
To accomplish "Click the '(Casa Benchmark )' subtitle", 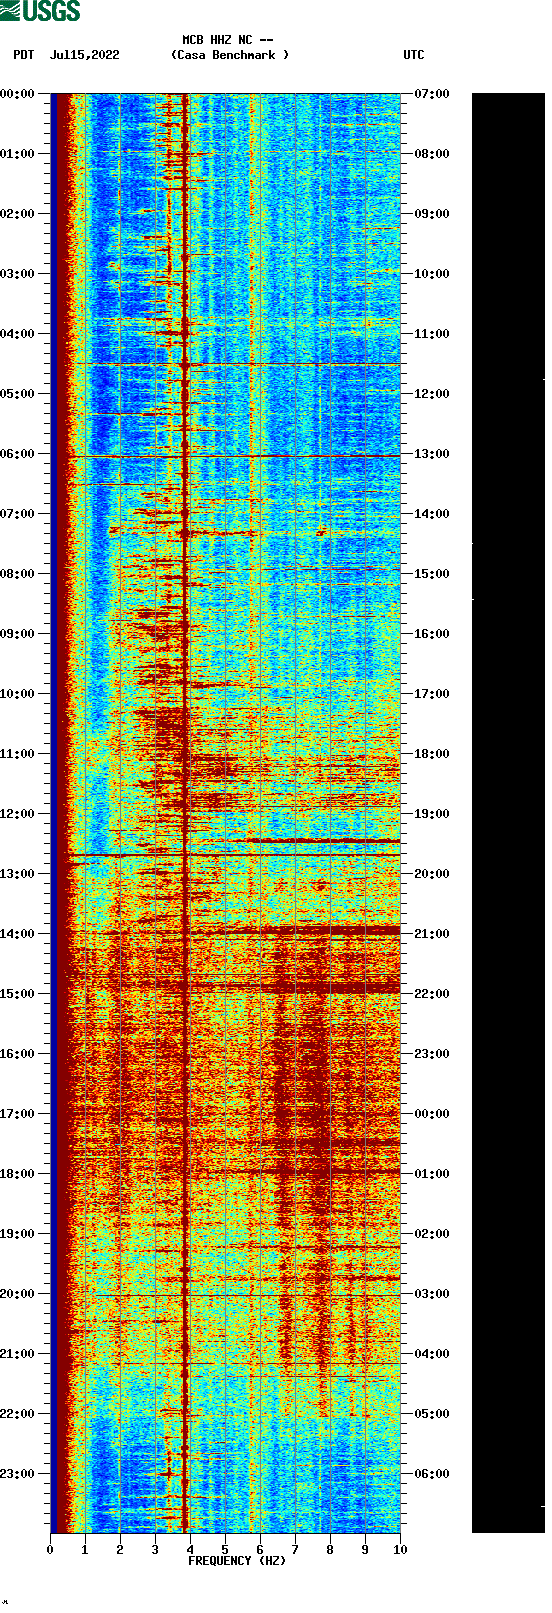I will click(230, 55).
